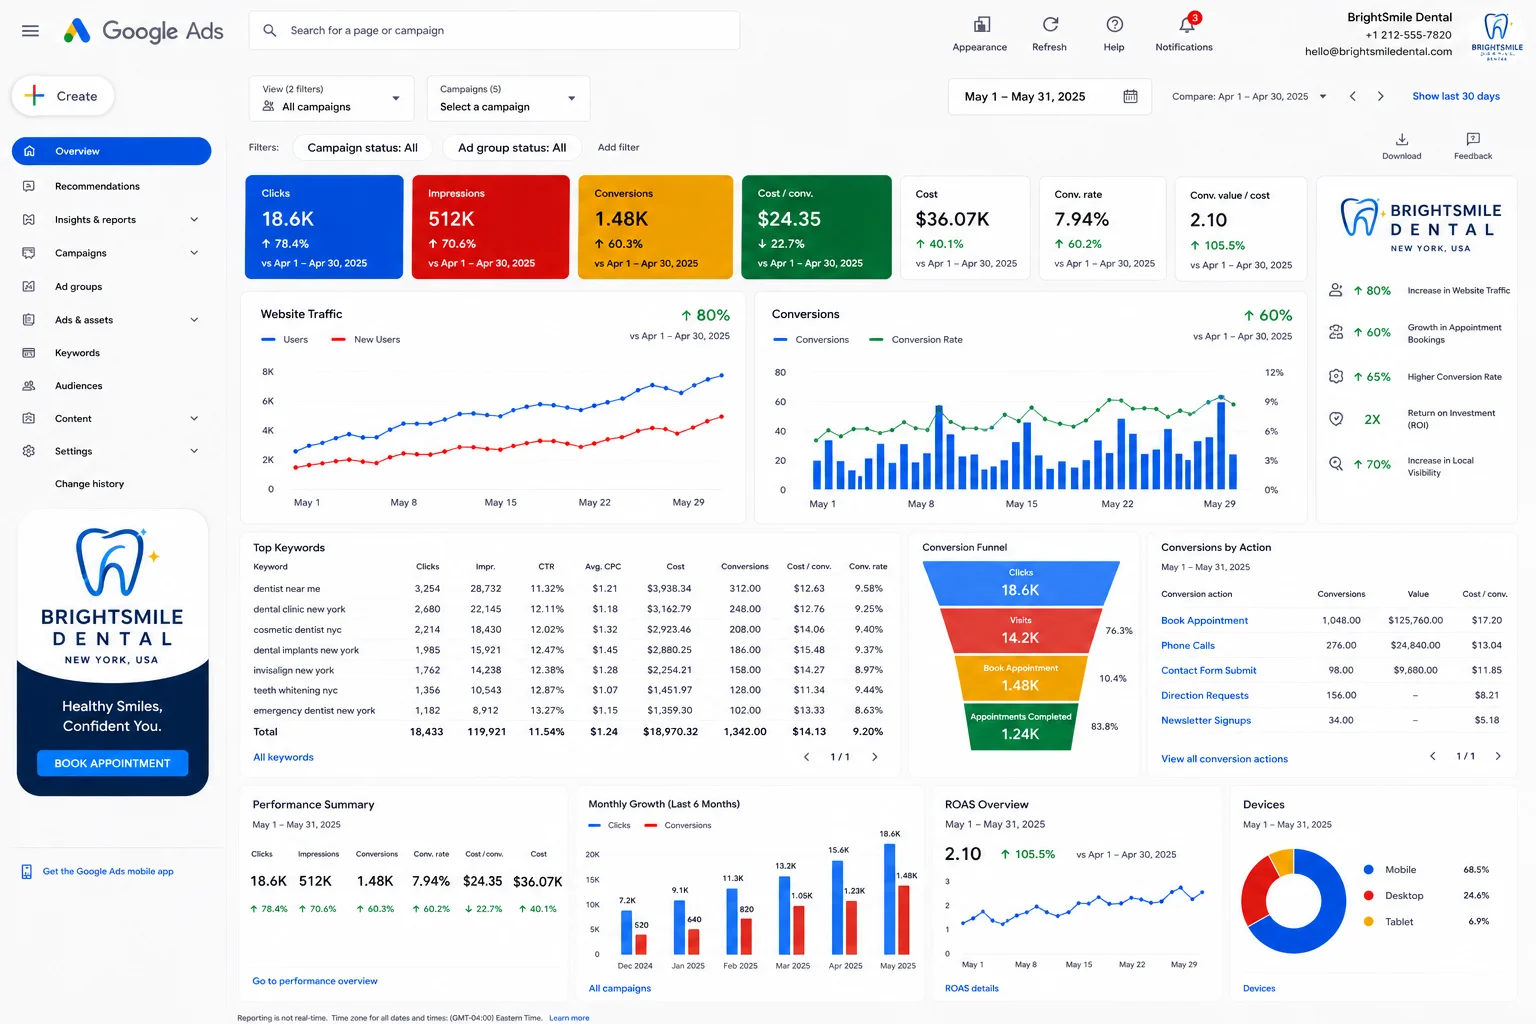Viewport: 1536px width, 1024px height.
Task: Click the Settings gear sidebar icon
Action: tap(29, 451)
